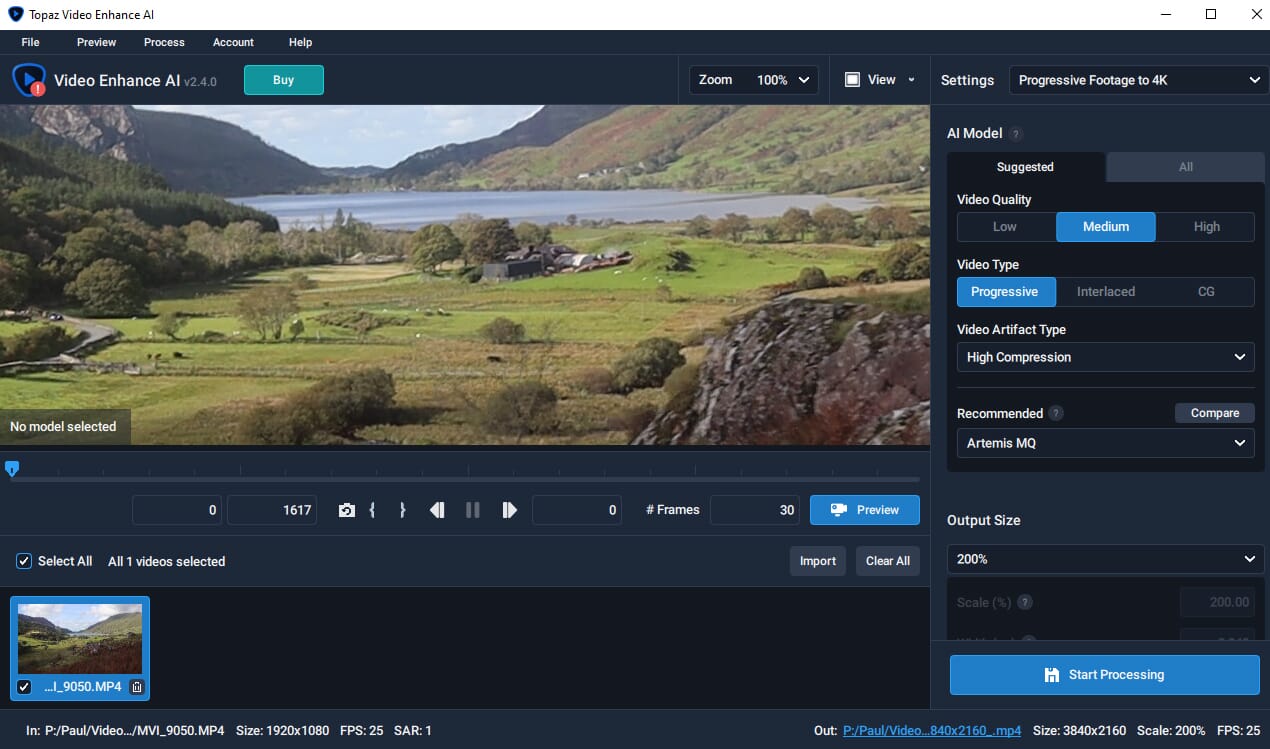Click the Clear All button
This screenshot has width=1270, height=749.
[888, 561]
